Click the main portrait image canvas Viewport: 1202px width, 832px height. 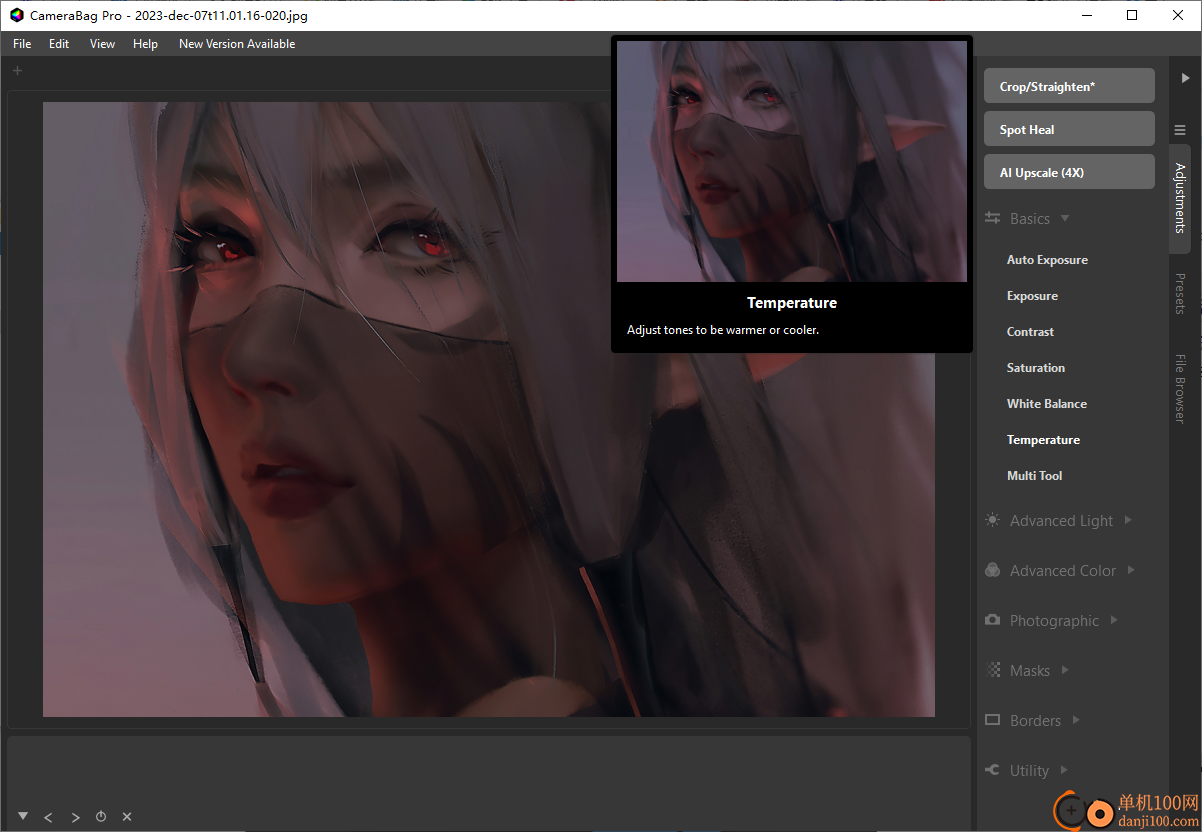(489, 409)
